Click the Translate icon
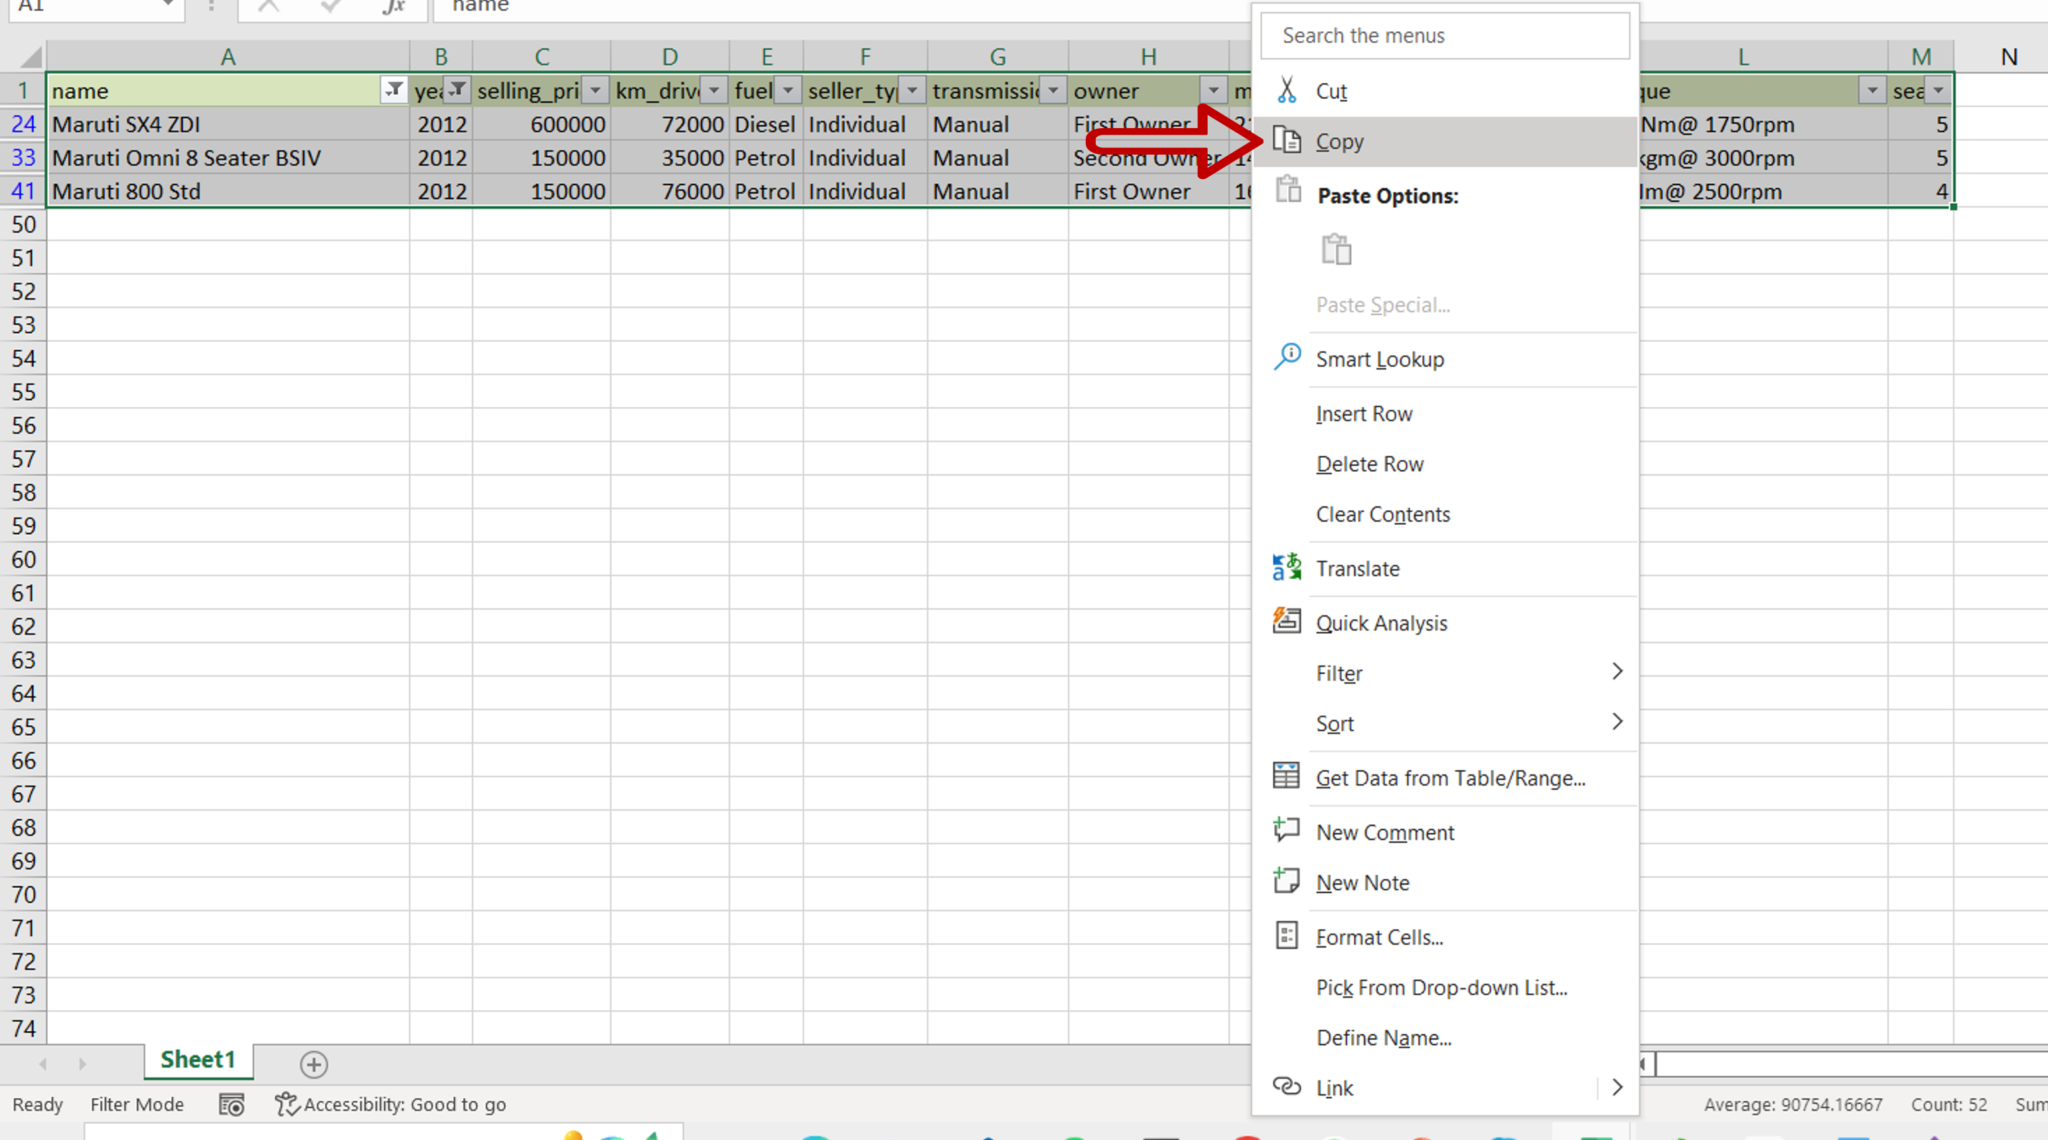 [1286, 566]
